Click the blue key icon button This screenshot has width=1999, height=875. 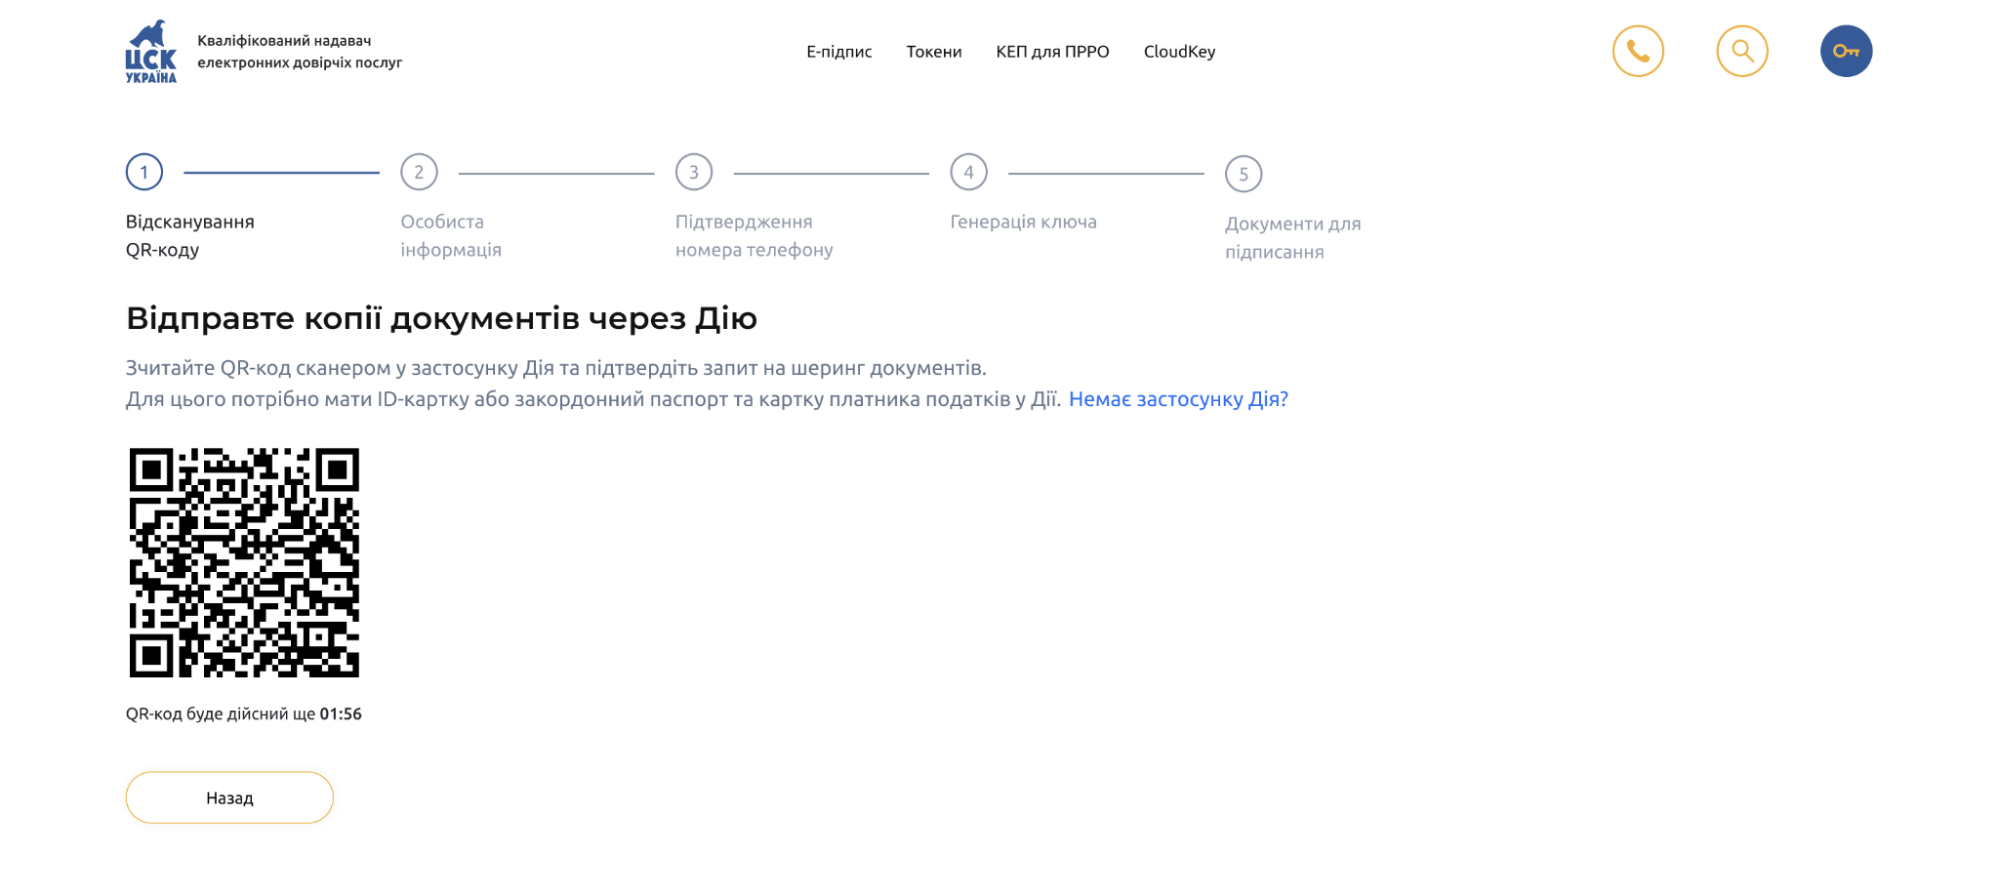coord(1846,51)
